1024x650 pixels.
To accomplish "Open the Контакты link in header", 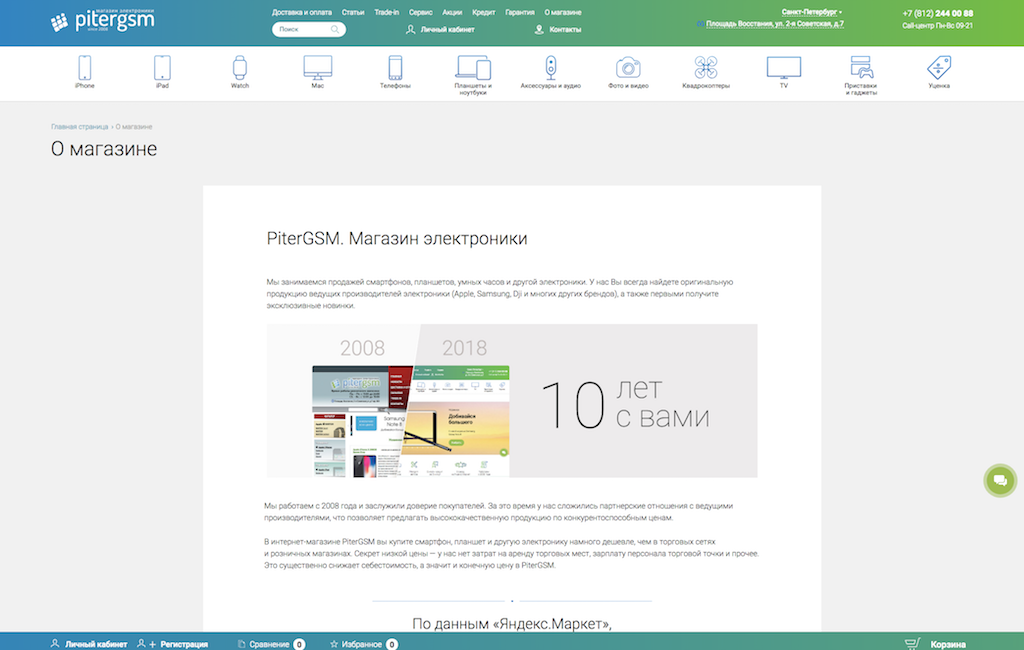I will coord(558,29).
